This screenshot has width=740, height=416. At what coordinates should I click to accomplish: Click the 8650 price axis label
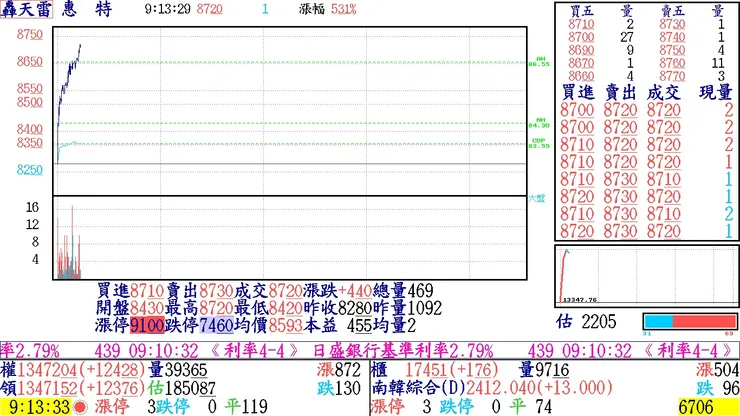pyautogui.click(x=30, y=61)
